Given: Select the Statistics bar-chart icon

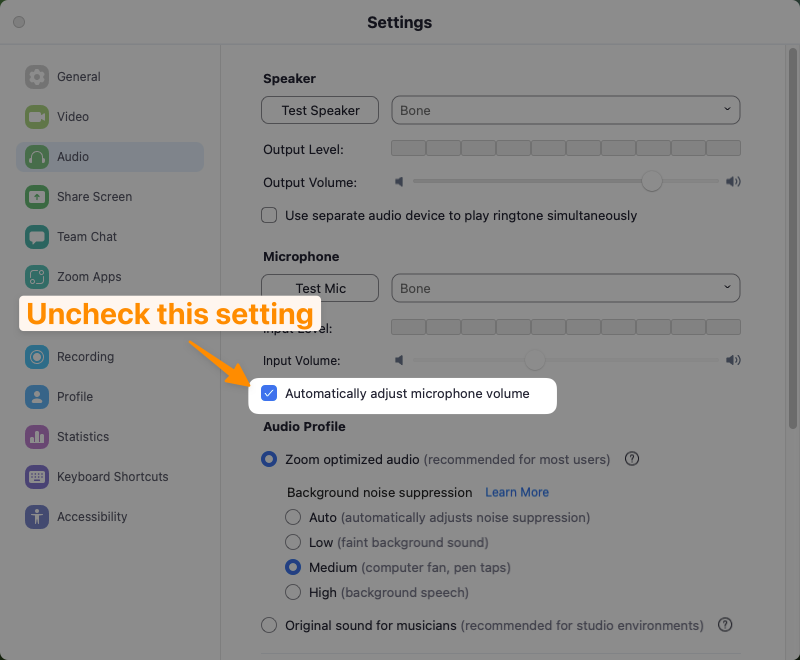Looking at the screenshot, I should pyautogui.click(x=37, y=437).
